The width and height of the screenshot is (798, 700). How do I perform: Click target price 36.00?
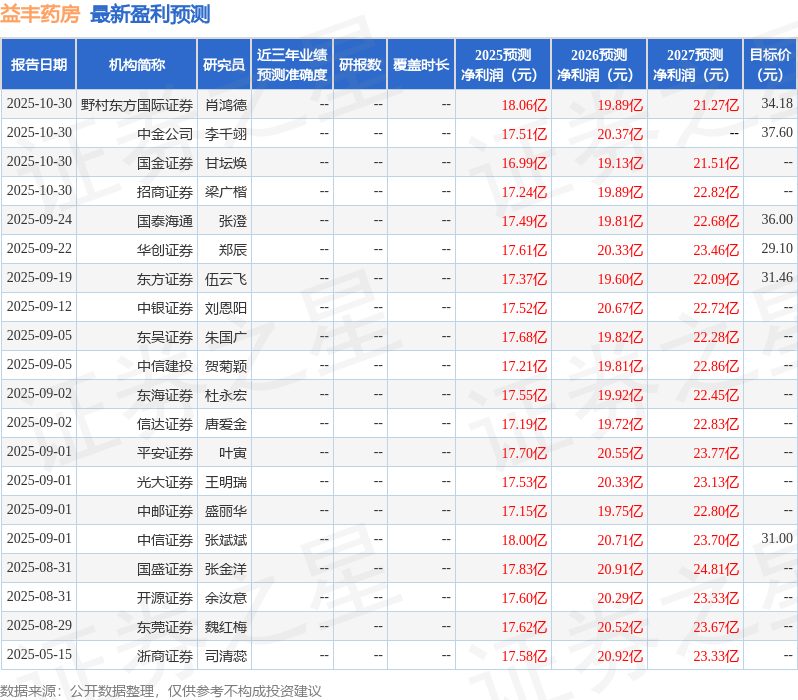coord(777,219)
